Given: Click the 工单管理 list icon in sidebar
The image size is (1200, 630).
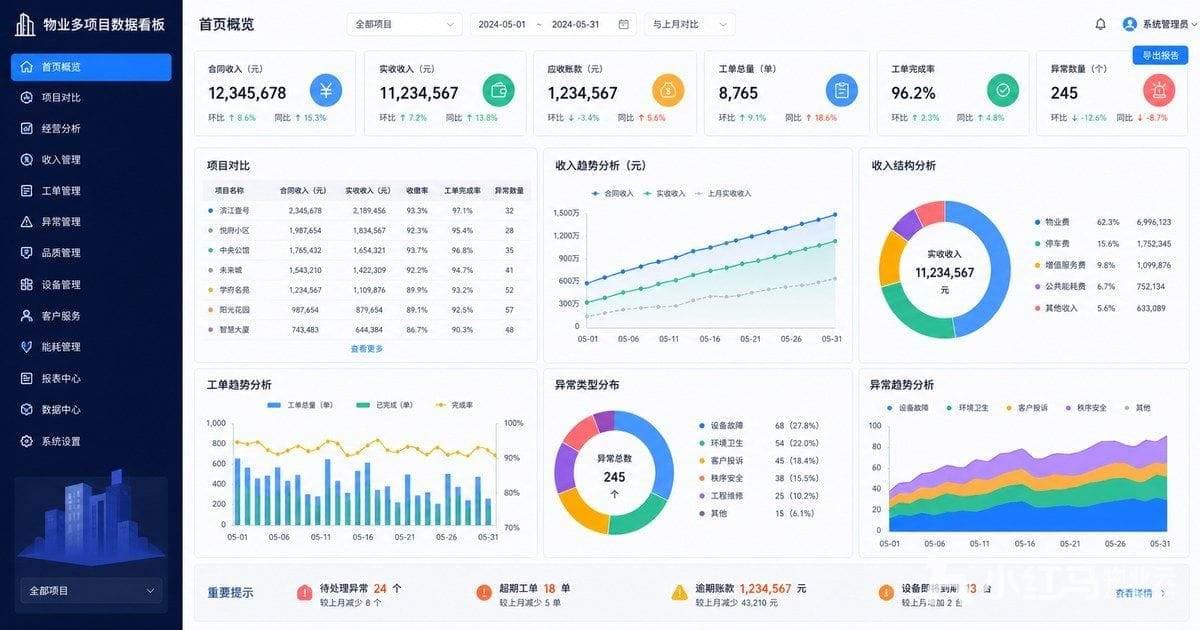Looking at the screenshot, I should point(26,191).
